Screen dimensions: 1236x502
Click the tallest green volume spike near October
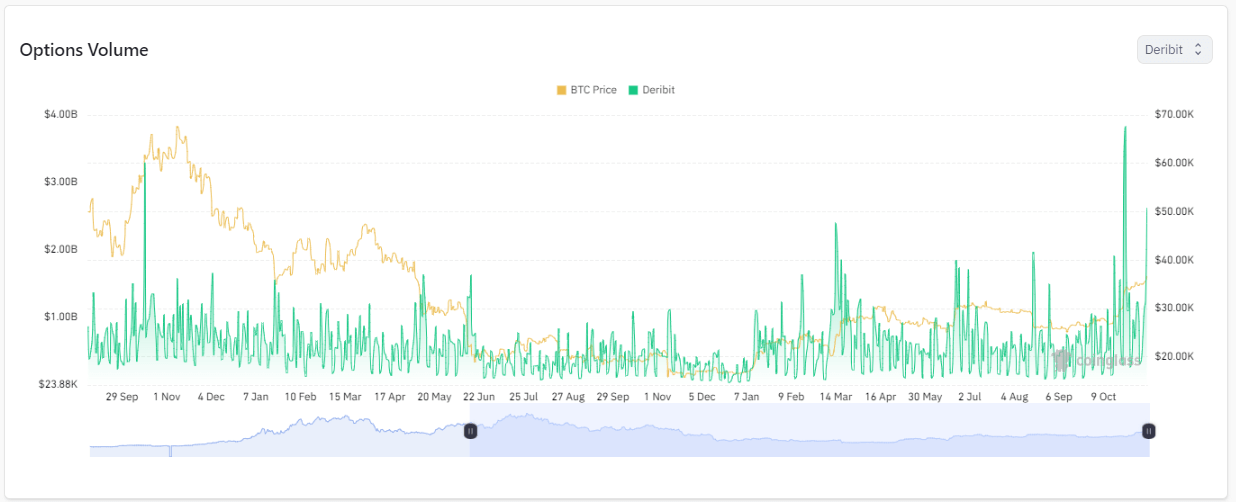(1126, 130)
